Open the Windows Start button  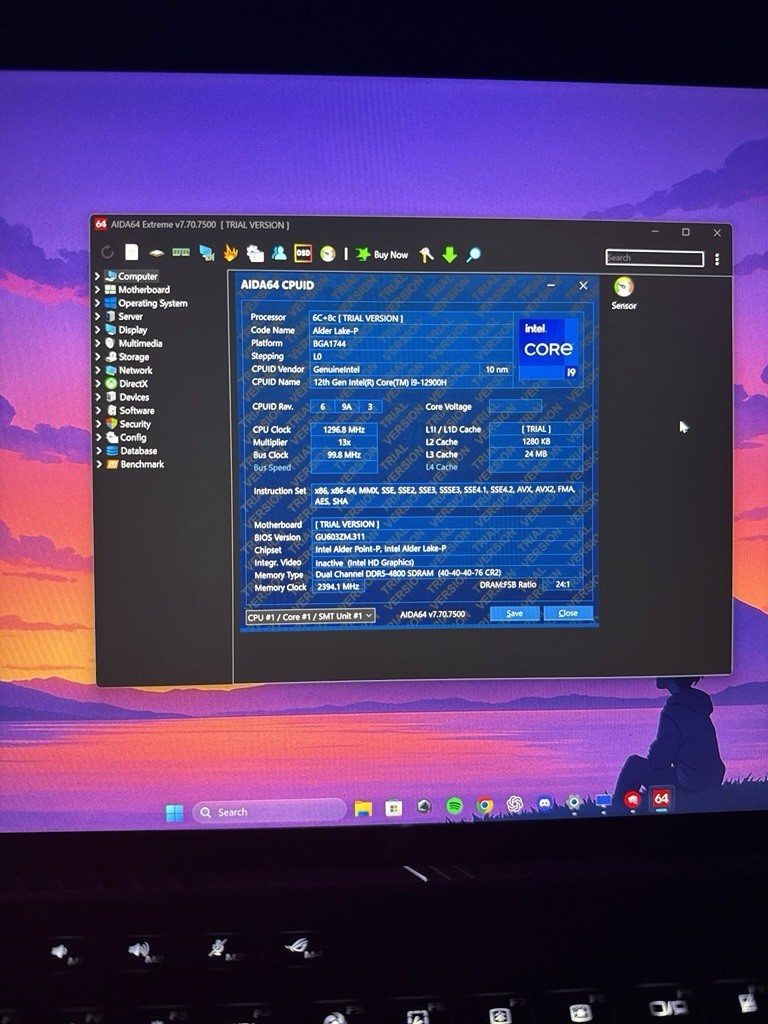coord(174,812)
